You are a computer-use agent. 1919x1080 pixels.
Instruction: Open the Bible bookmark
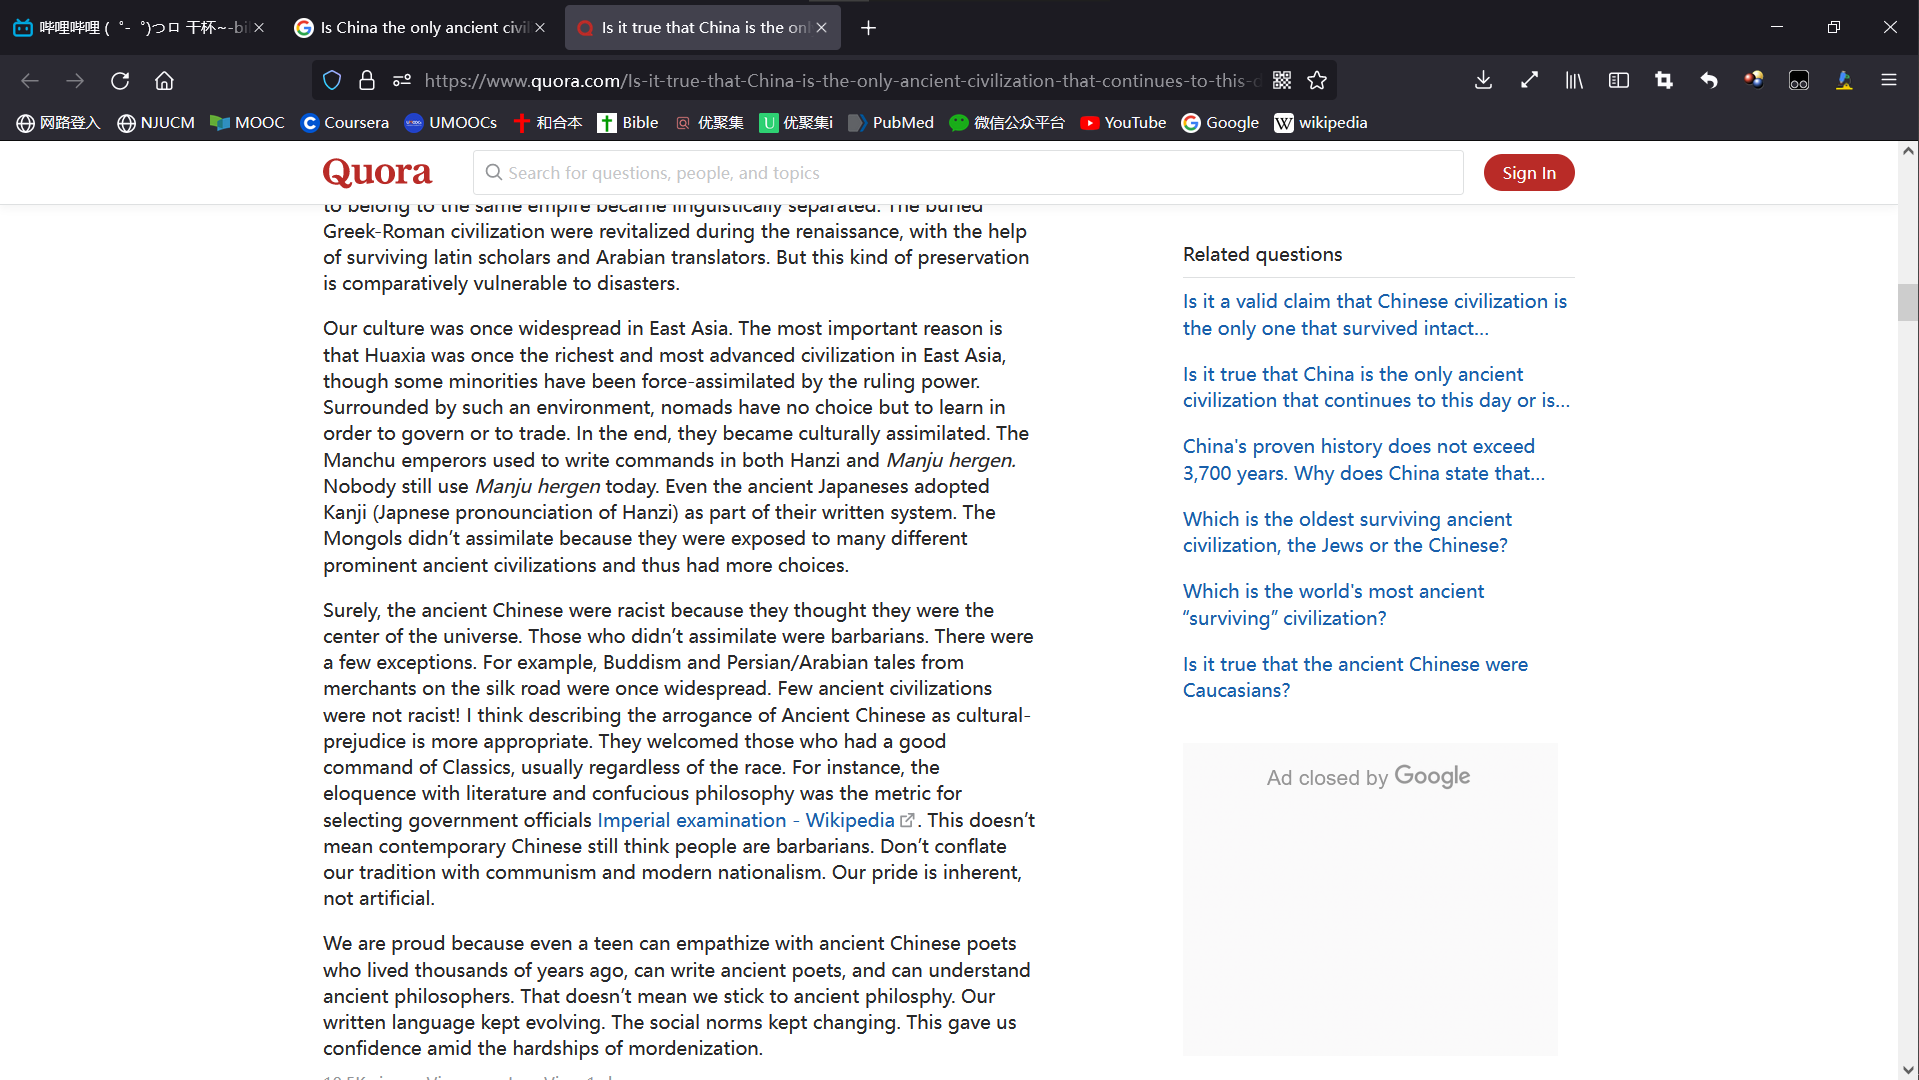(x=628, y=123)
